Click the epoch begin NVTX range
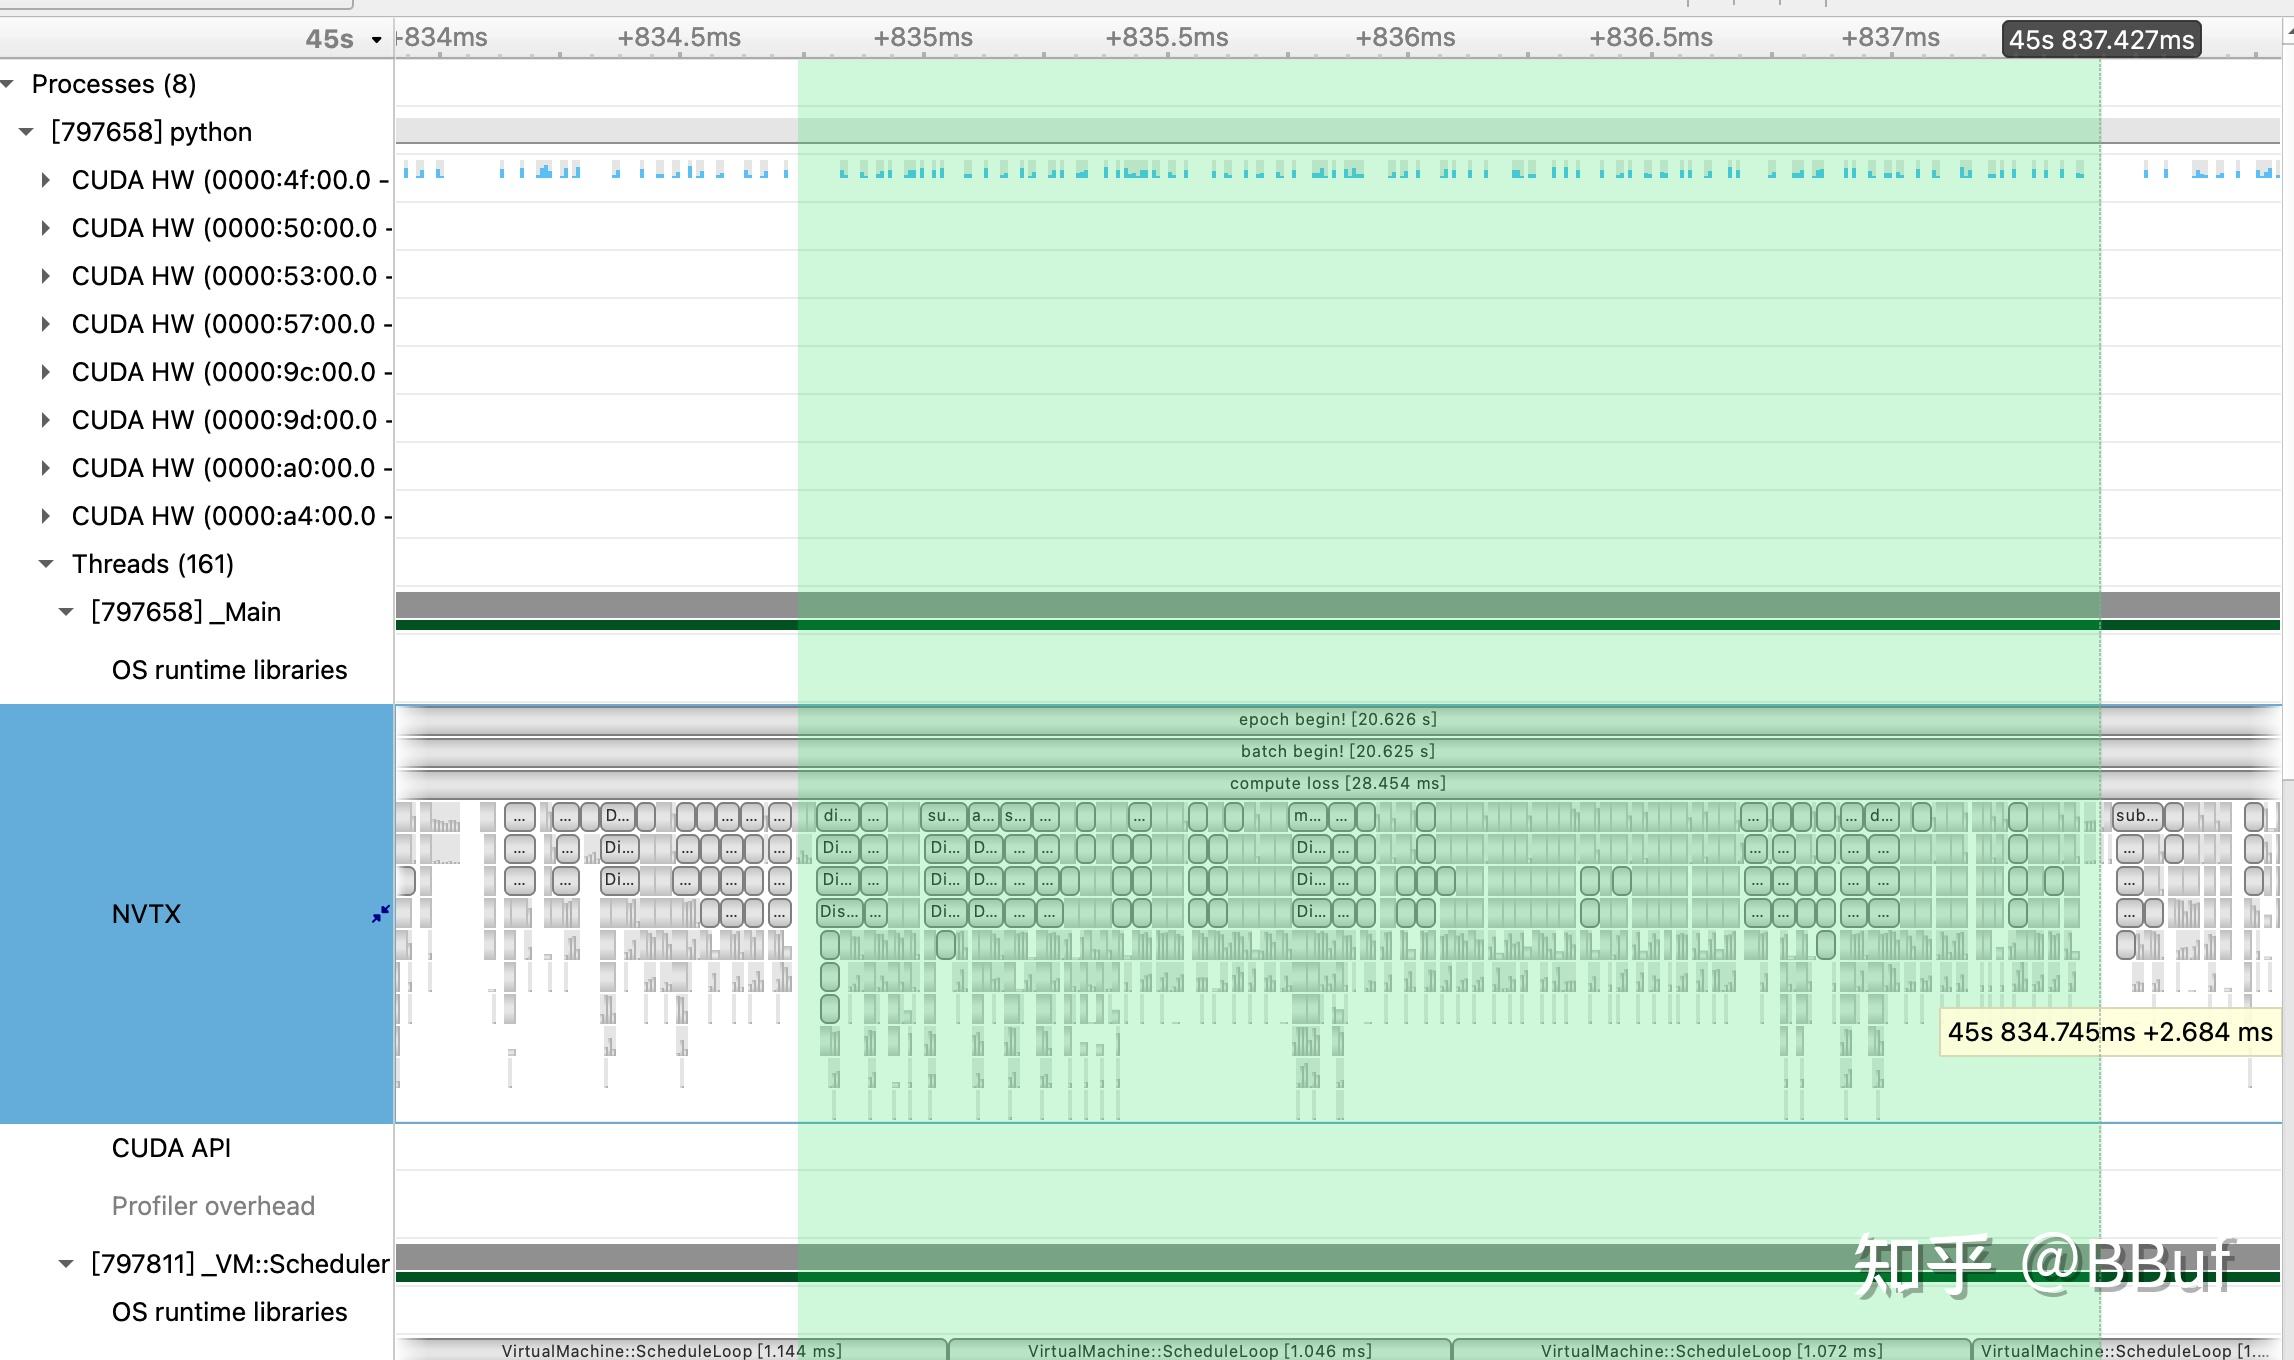Image resolution: width=2294 pixels, height=1360 pixels. [x=1337, y=719]
